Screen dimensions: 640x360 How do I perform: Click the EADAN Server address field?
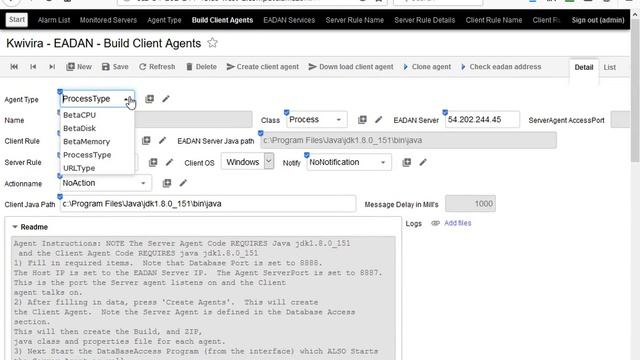[482, 120]
